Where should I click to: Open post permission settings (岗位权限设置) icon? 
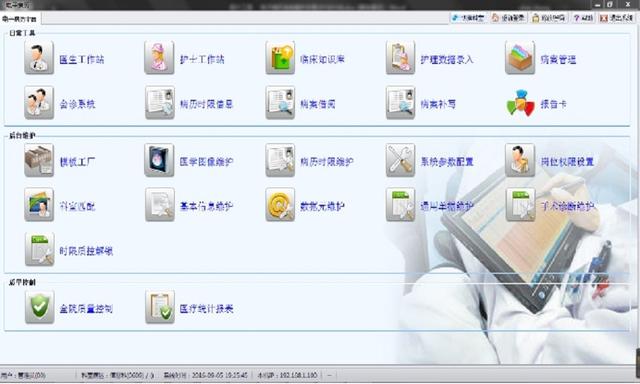click(x=520, y=160)
